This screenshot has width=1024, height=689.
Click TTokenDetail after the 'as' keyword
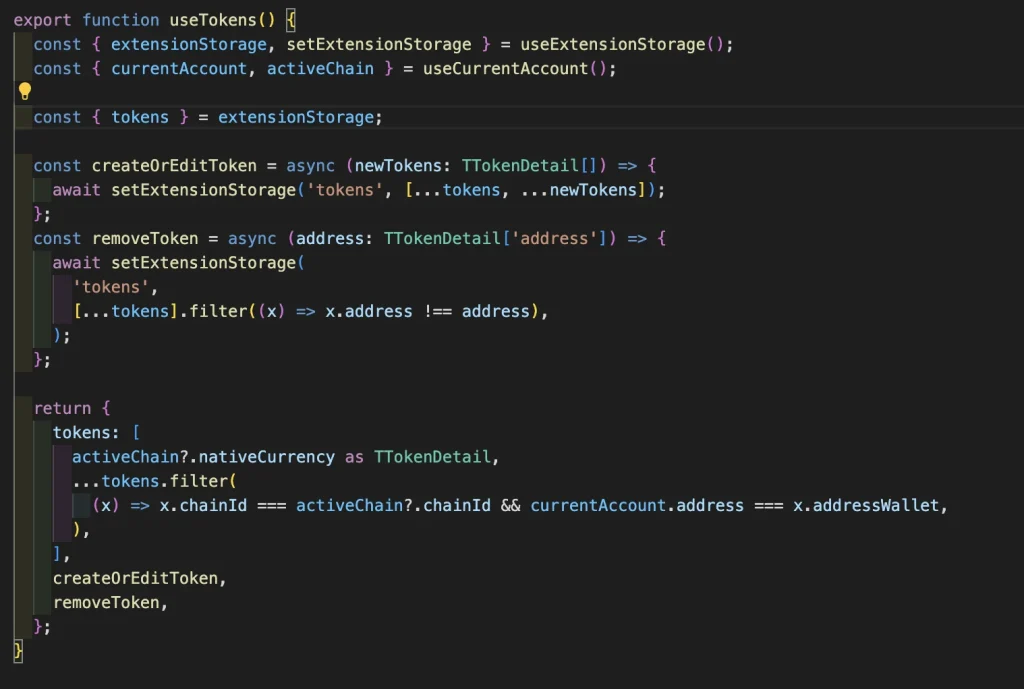(433, 457)
